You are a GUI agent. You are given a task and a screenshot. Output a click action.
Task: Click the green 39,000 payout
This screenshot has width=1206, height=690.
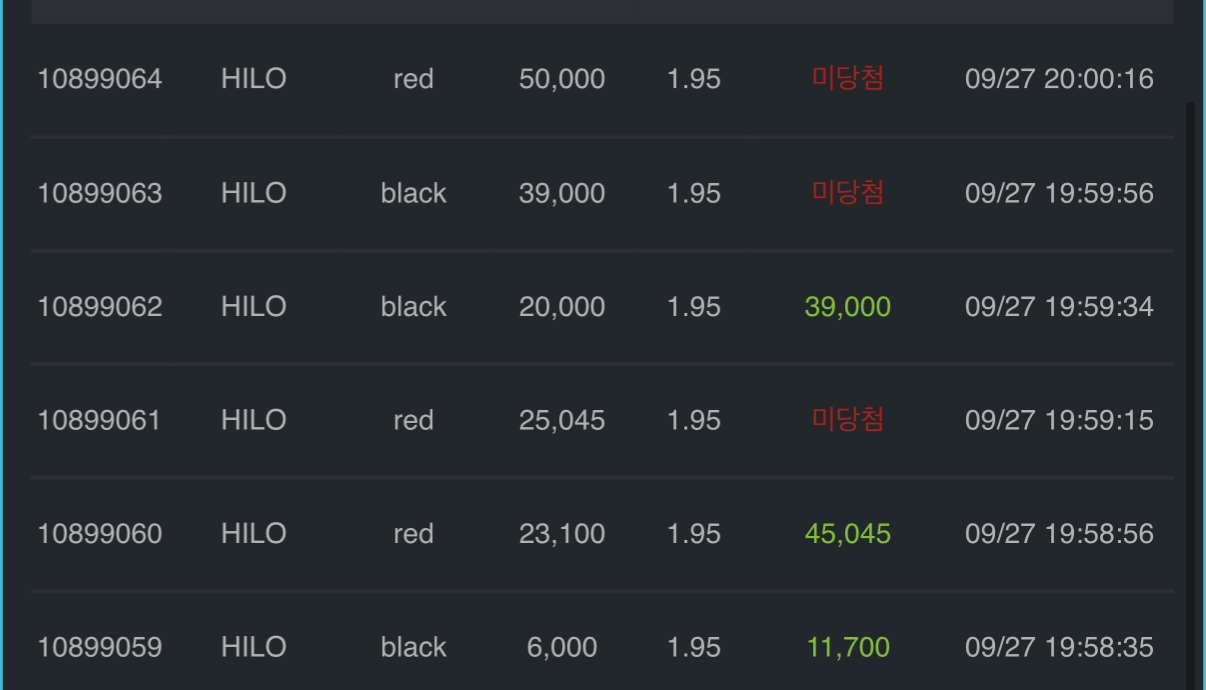tap(847, 307)
